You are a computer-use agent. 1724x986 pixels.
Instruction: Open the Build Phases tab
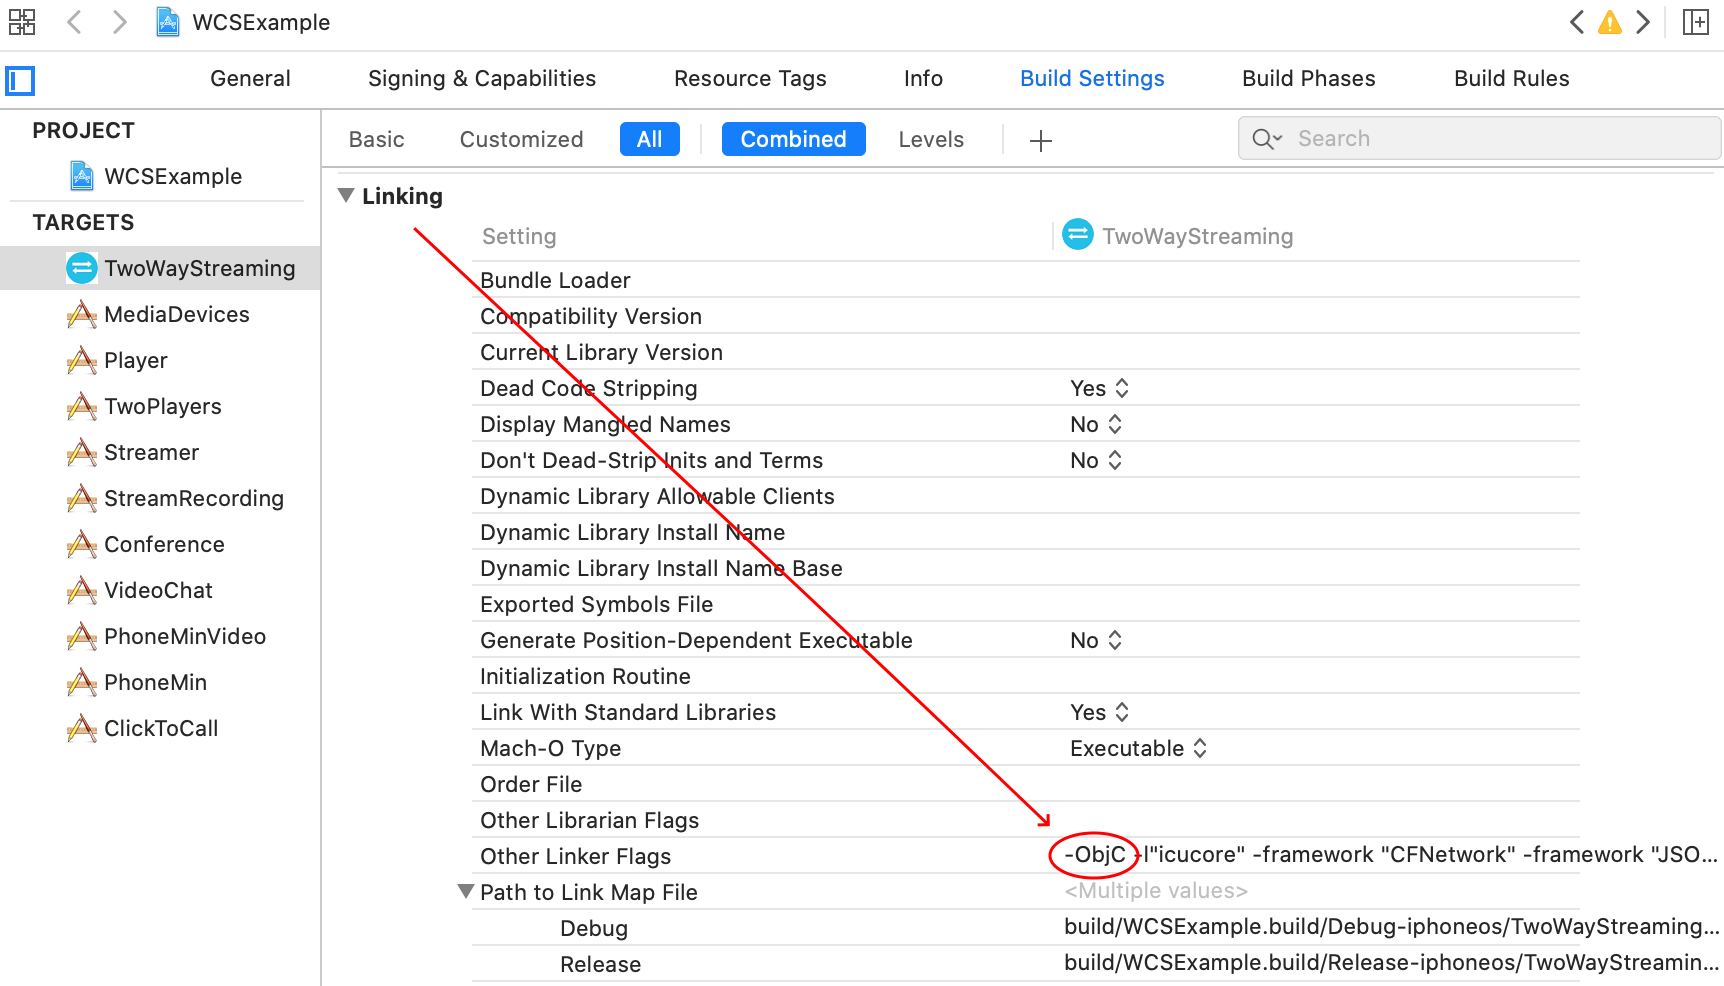tap(1308, 79)
